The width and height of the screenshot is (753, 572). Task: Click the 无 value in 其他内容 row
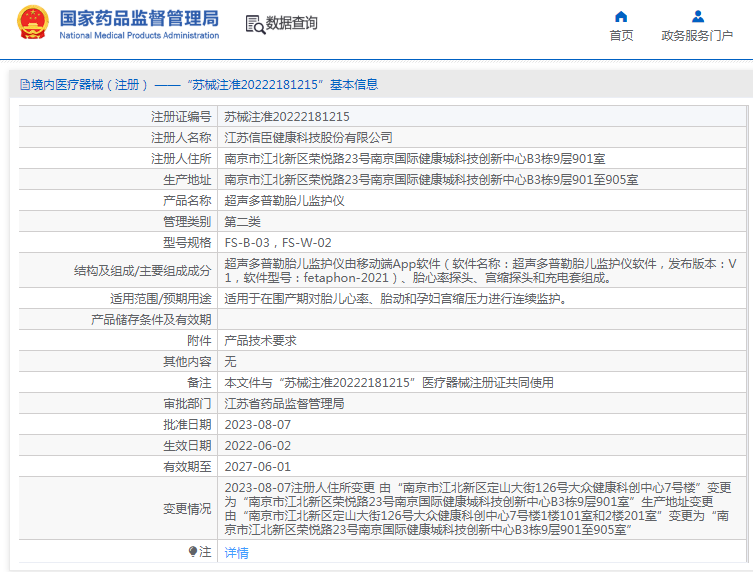(230, 362)
